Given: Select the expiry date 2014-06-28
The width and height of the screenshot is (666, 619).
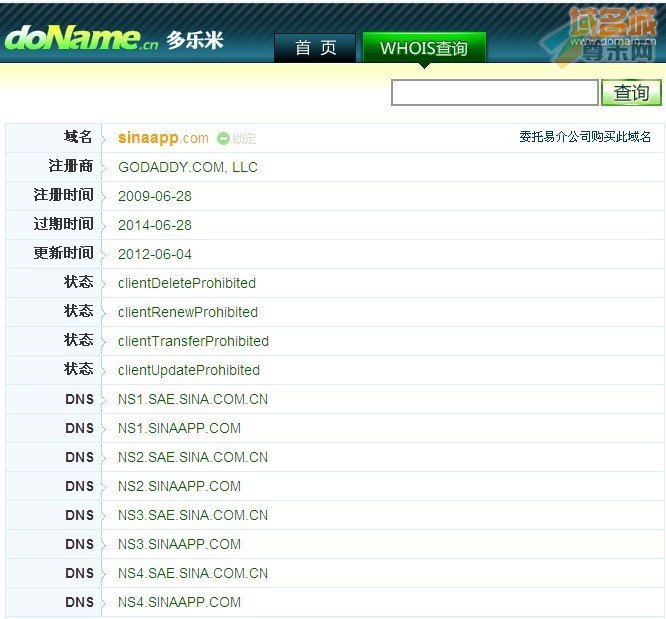Looking at the screenshot, I should point(155,225).
